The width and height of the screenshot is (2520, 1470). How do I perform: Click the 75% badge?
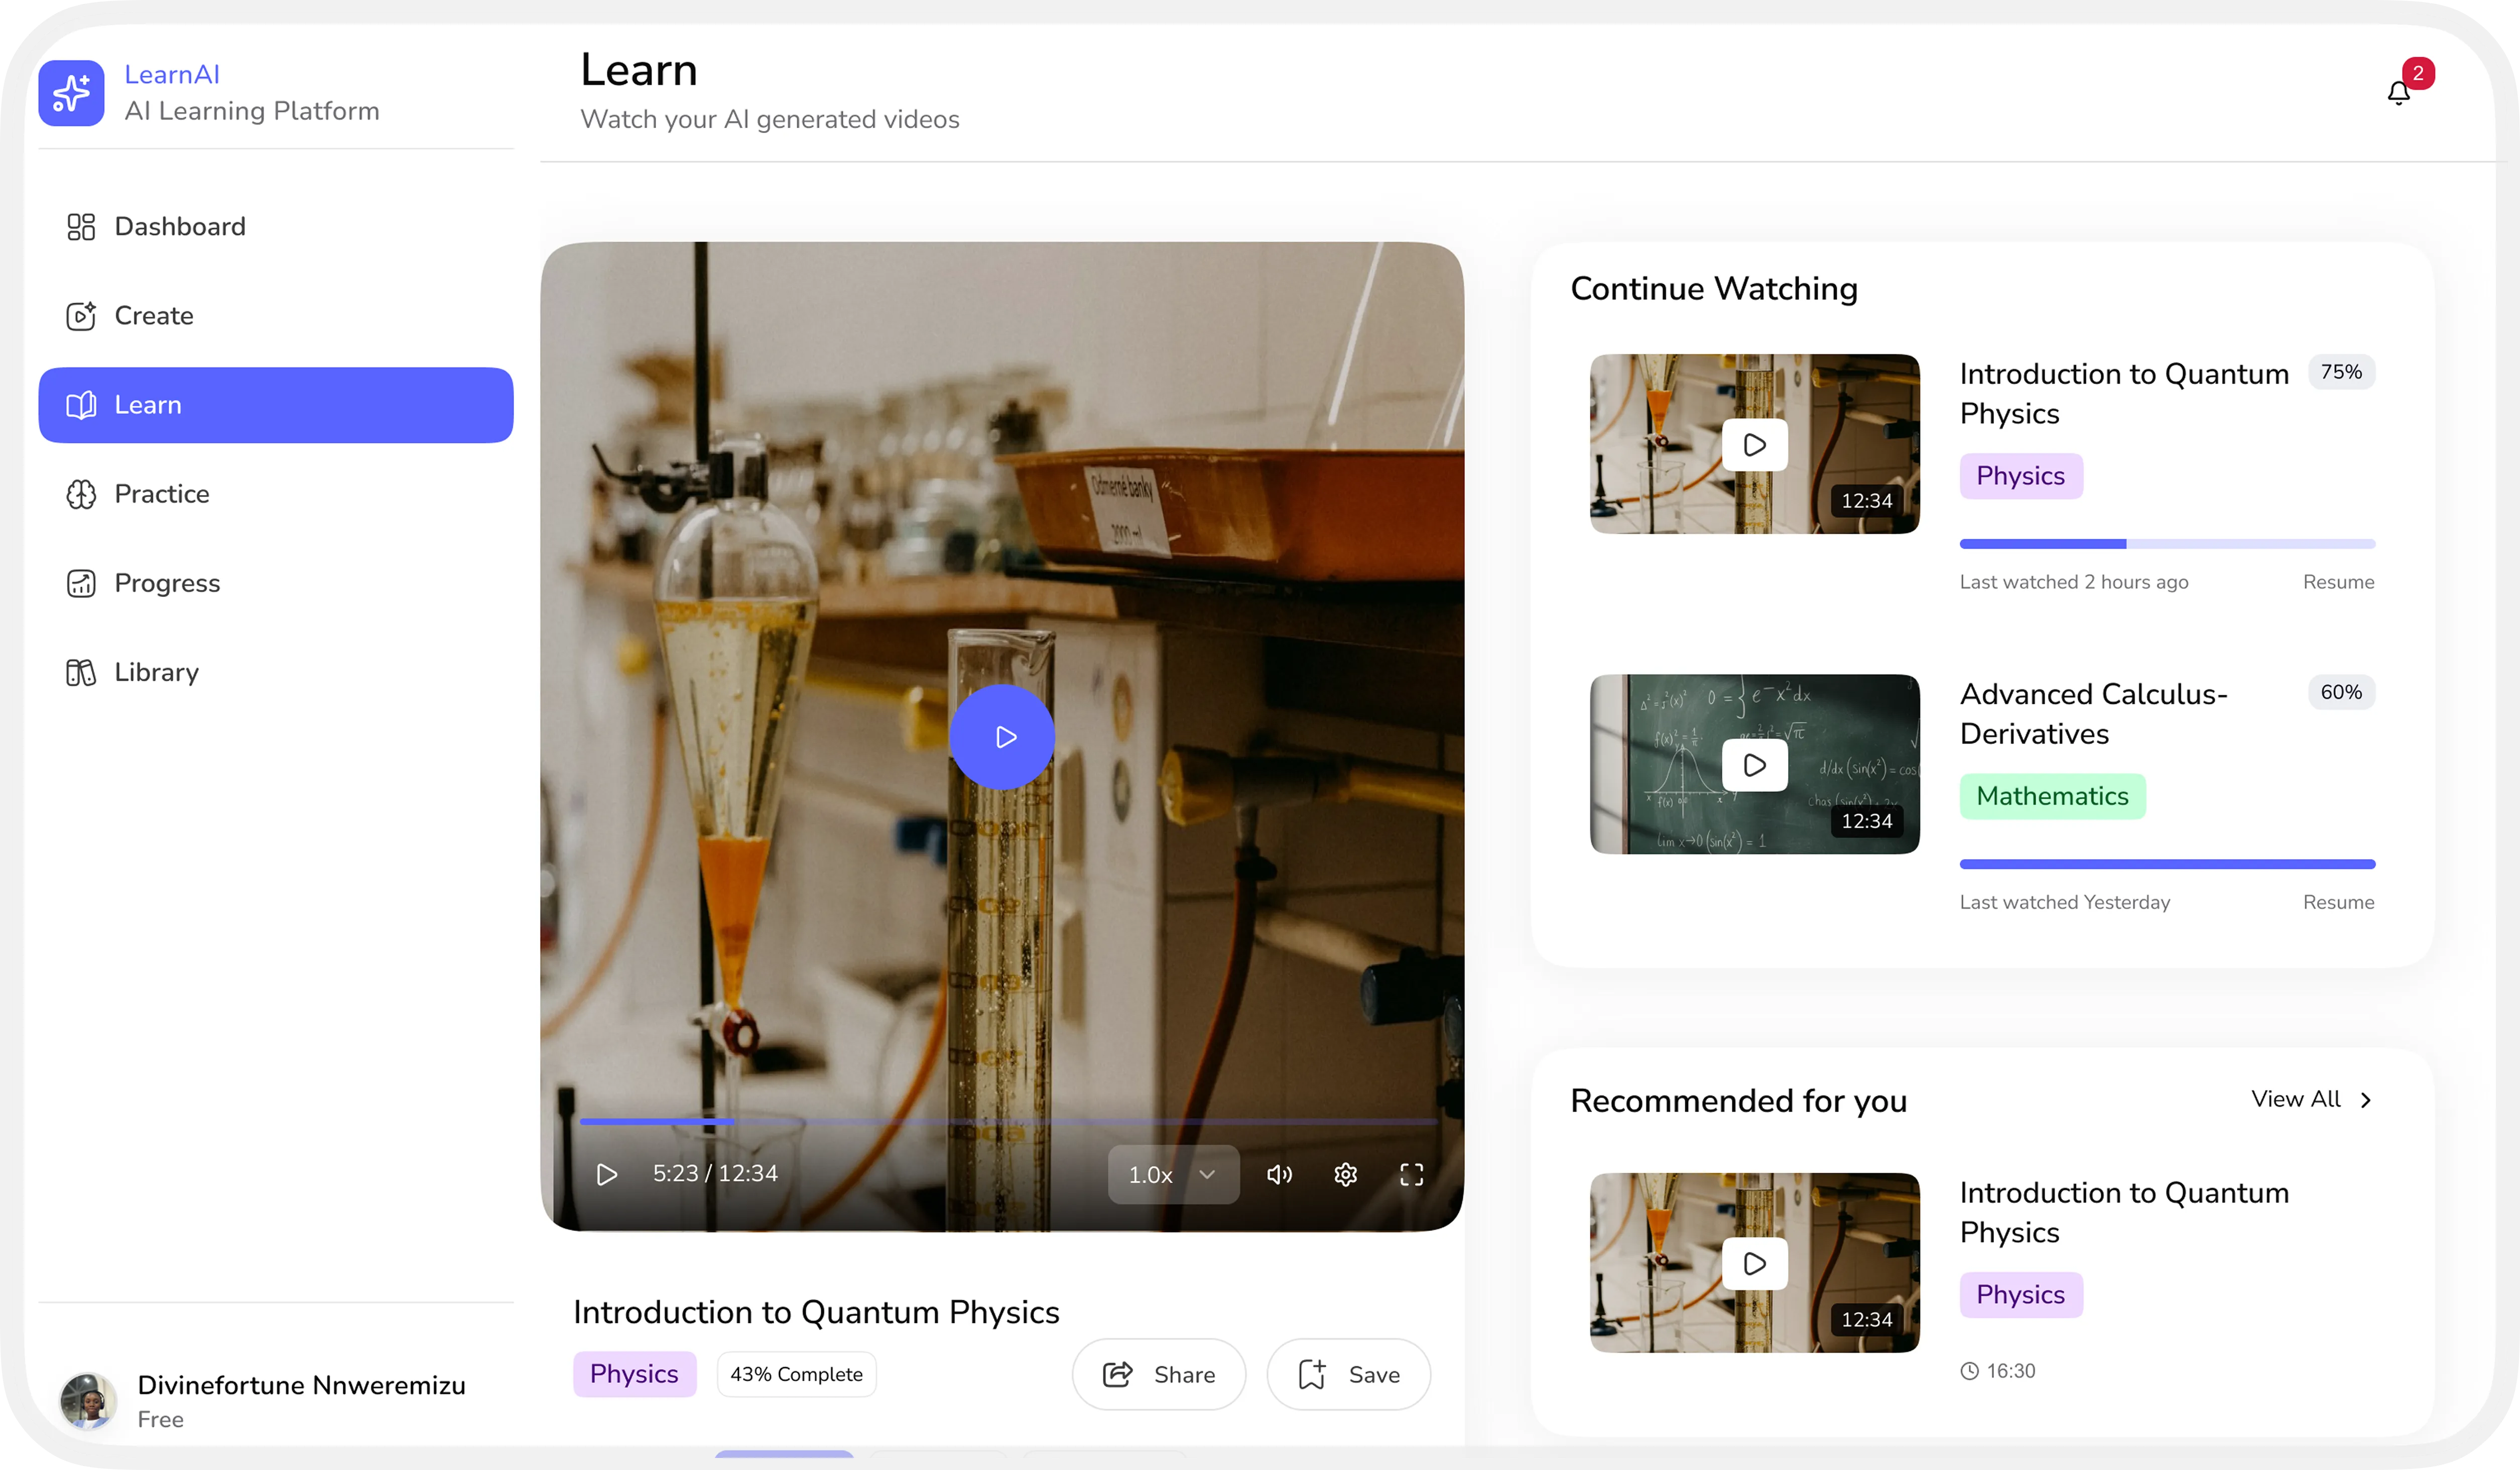(x=2341, y=372)
